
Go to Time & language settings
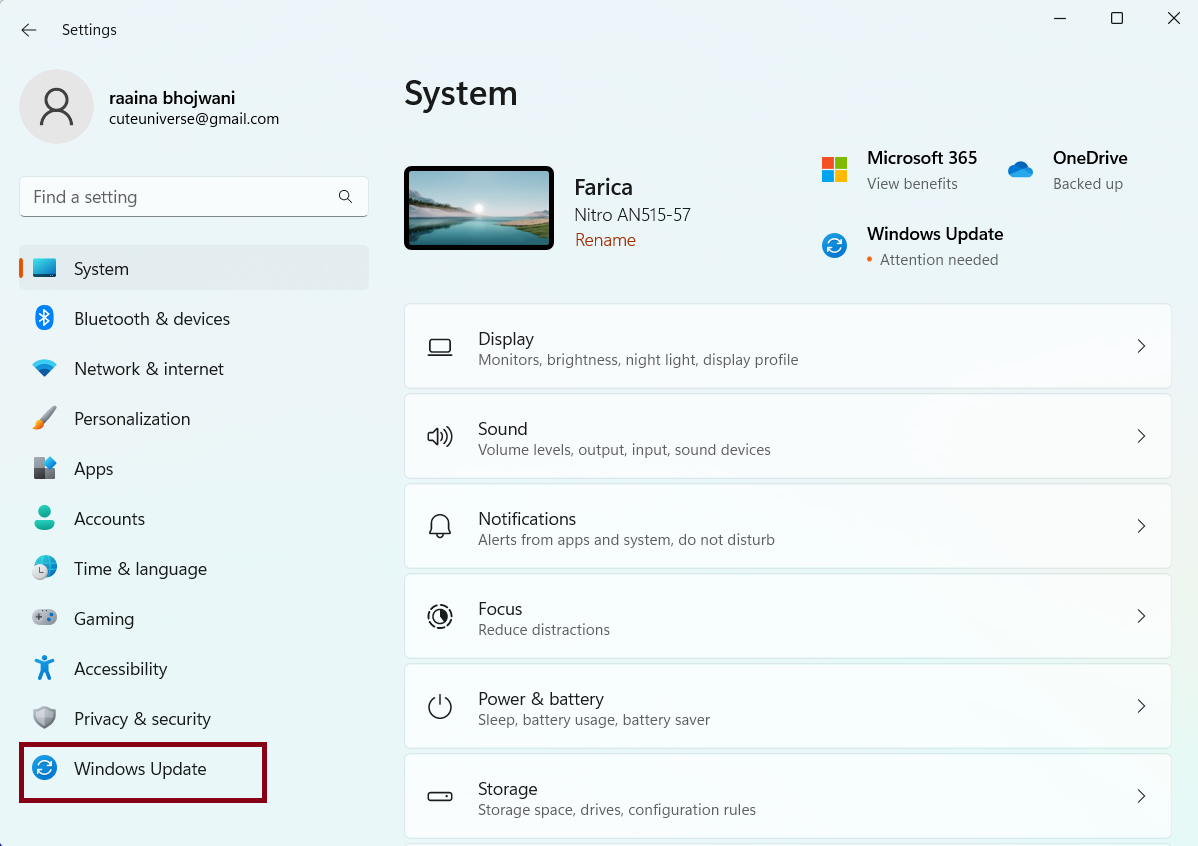pyautogui.click(x=140, y=569)
